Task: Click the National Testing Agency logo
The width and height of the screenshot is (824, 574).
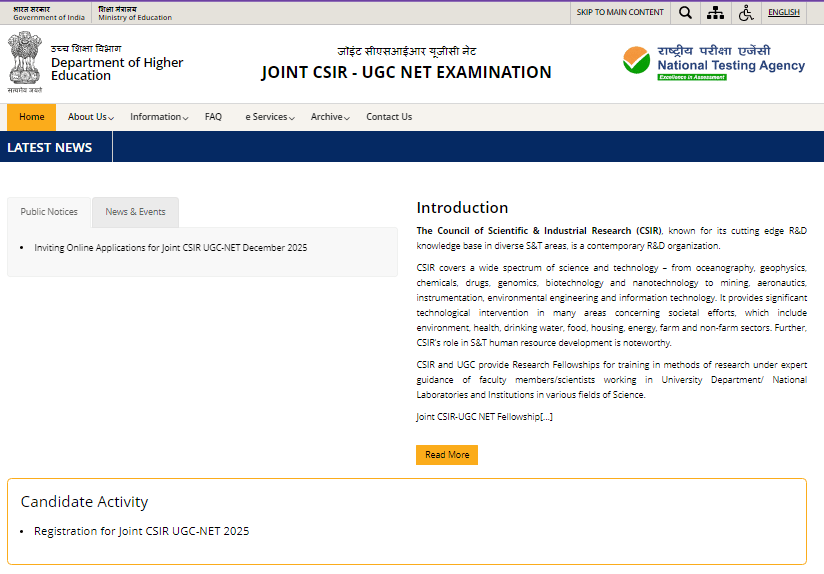Action: click(714, 63)
